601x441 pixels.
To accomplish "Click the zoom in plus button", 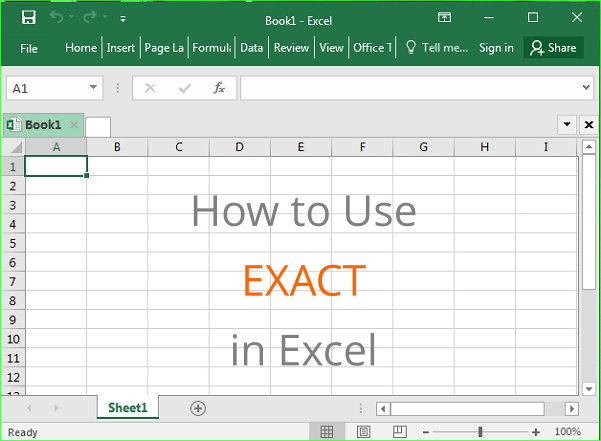I will [x=536, y=432].
